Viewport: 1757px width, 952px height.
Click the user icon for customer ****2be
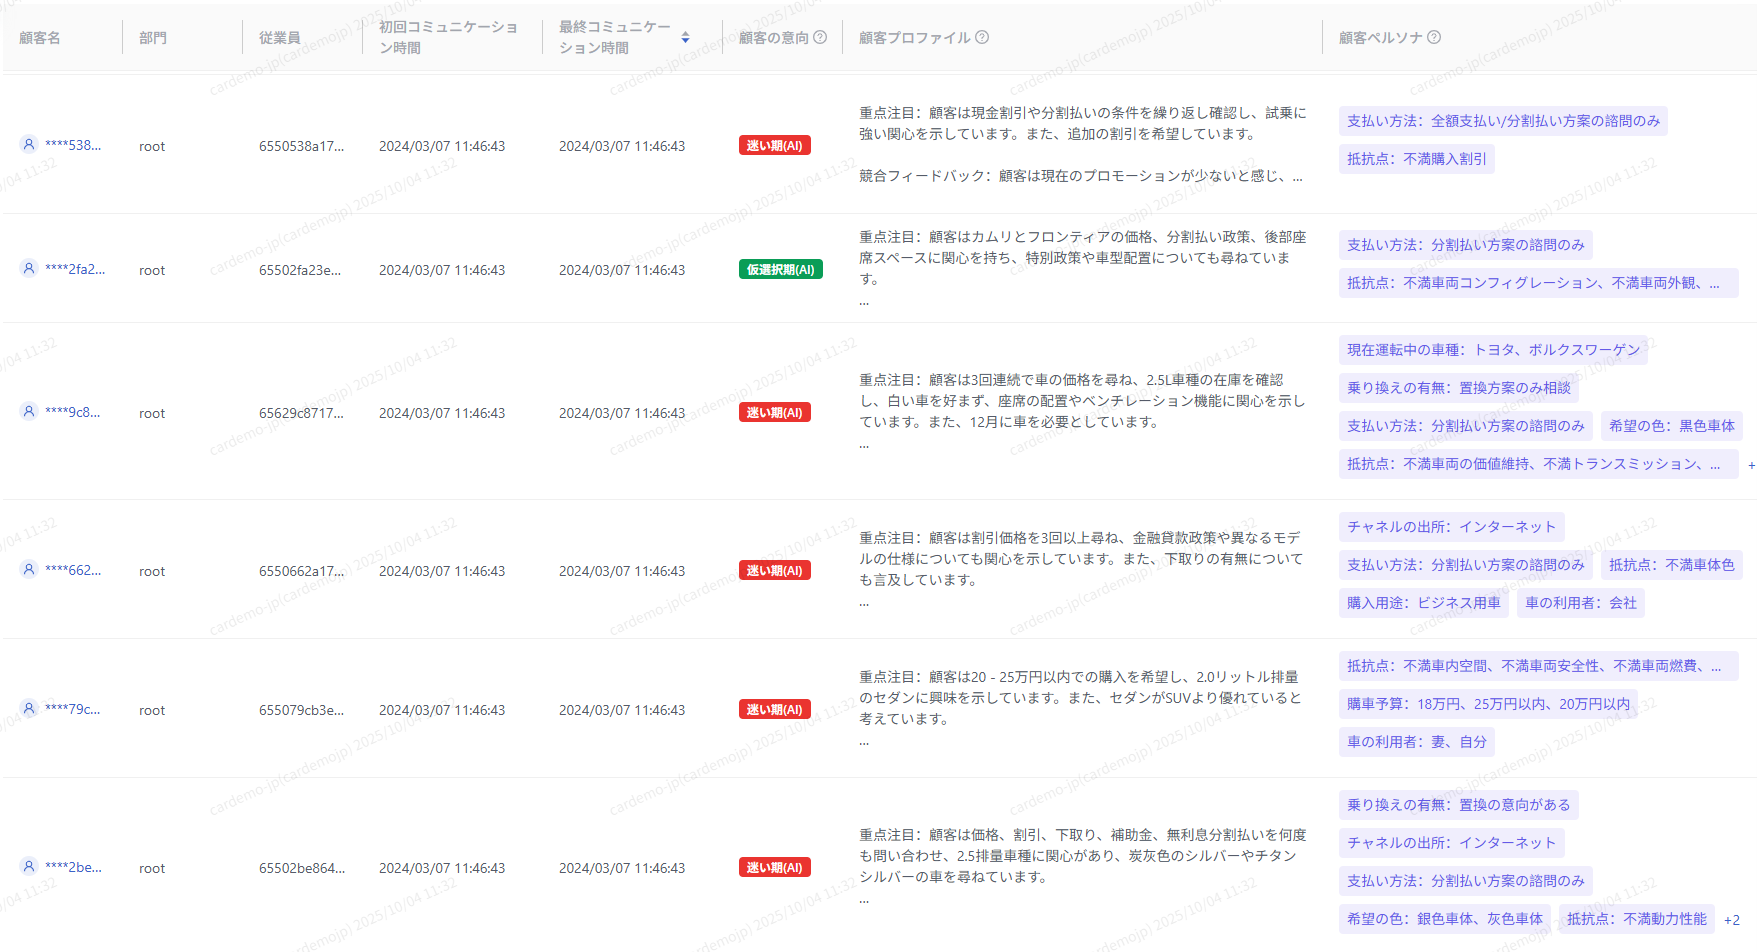click(x=29, y=866)
